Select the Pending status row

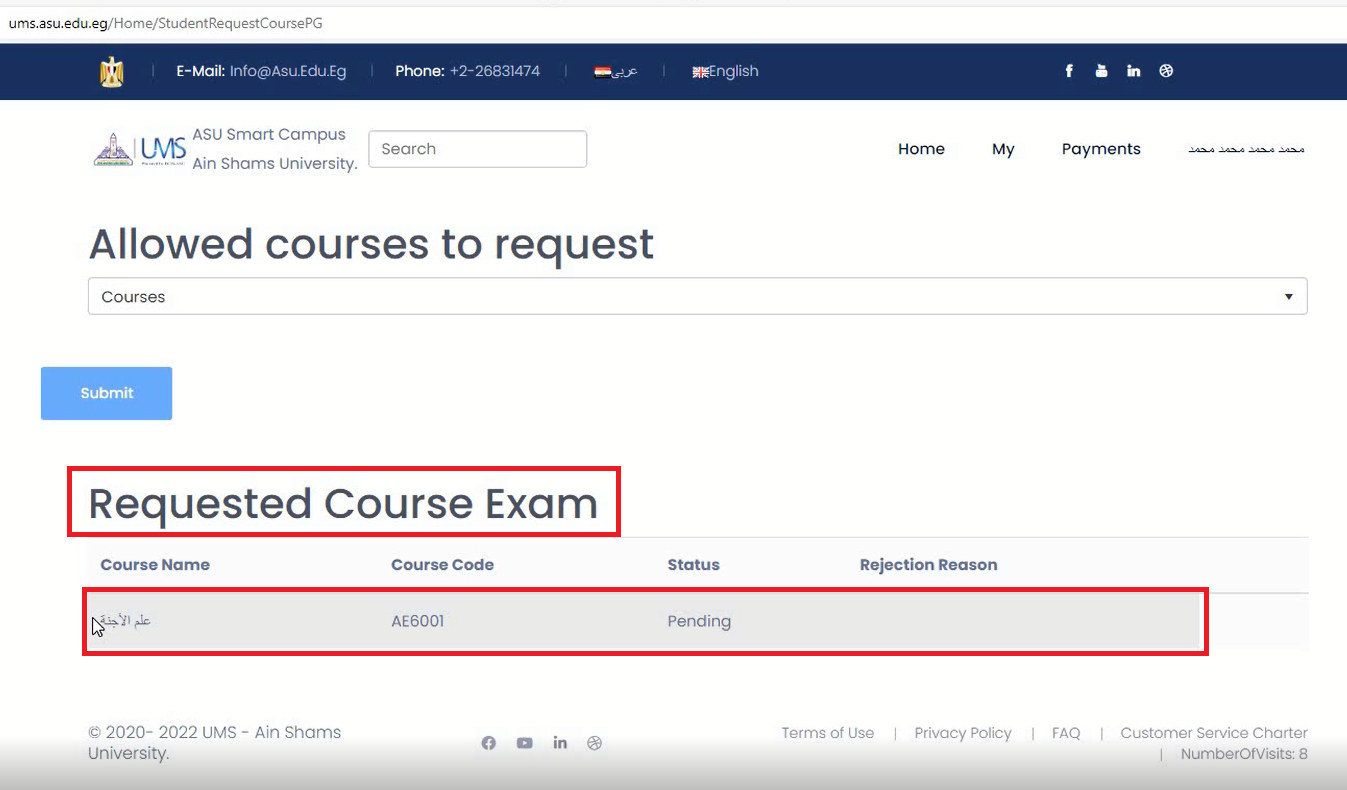(x=698, y=621)
